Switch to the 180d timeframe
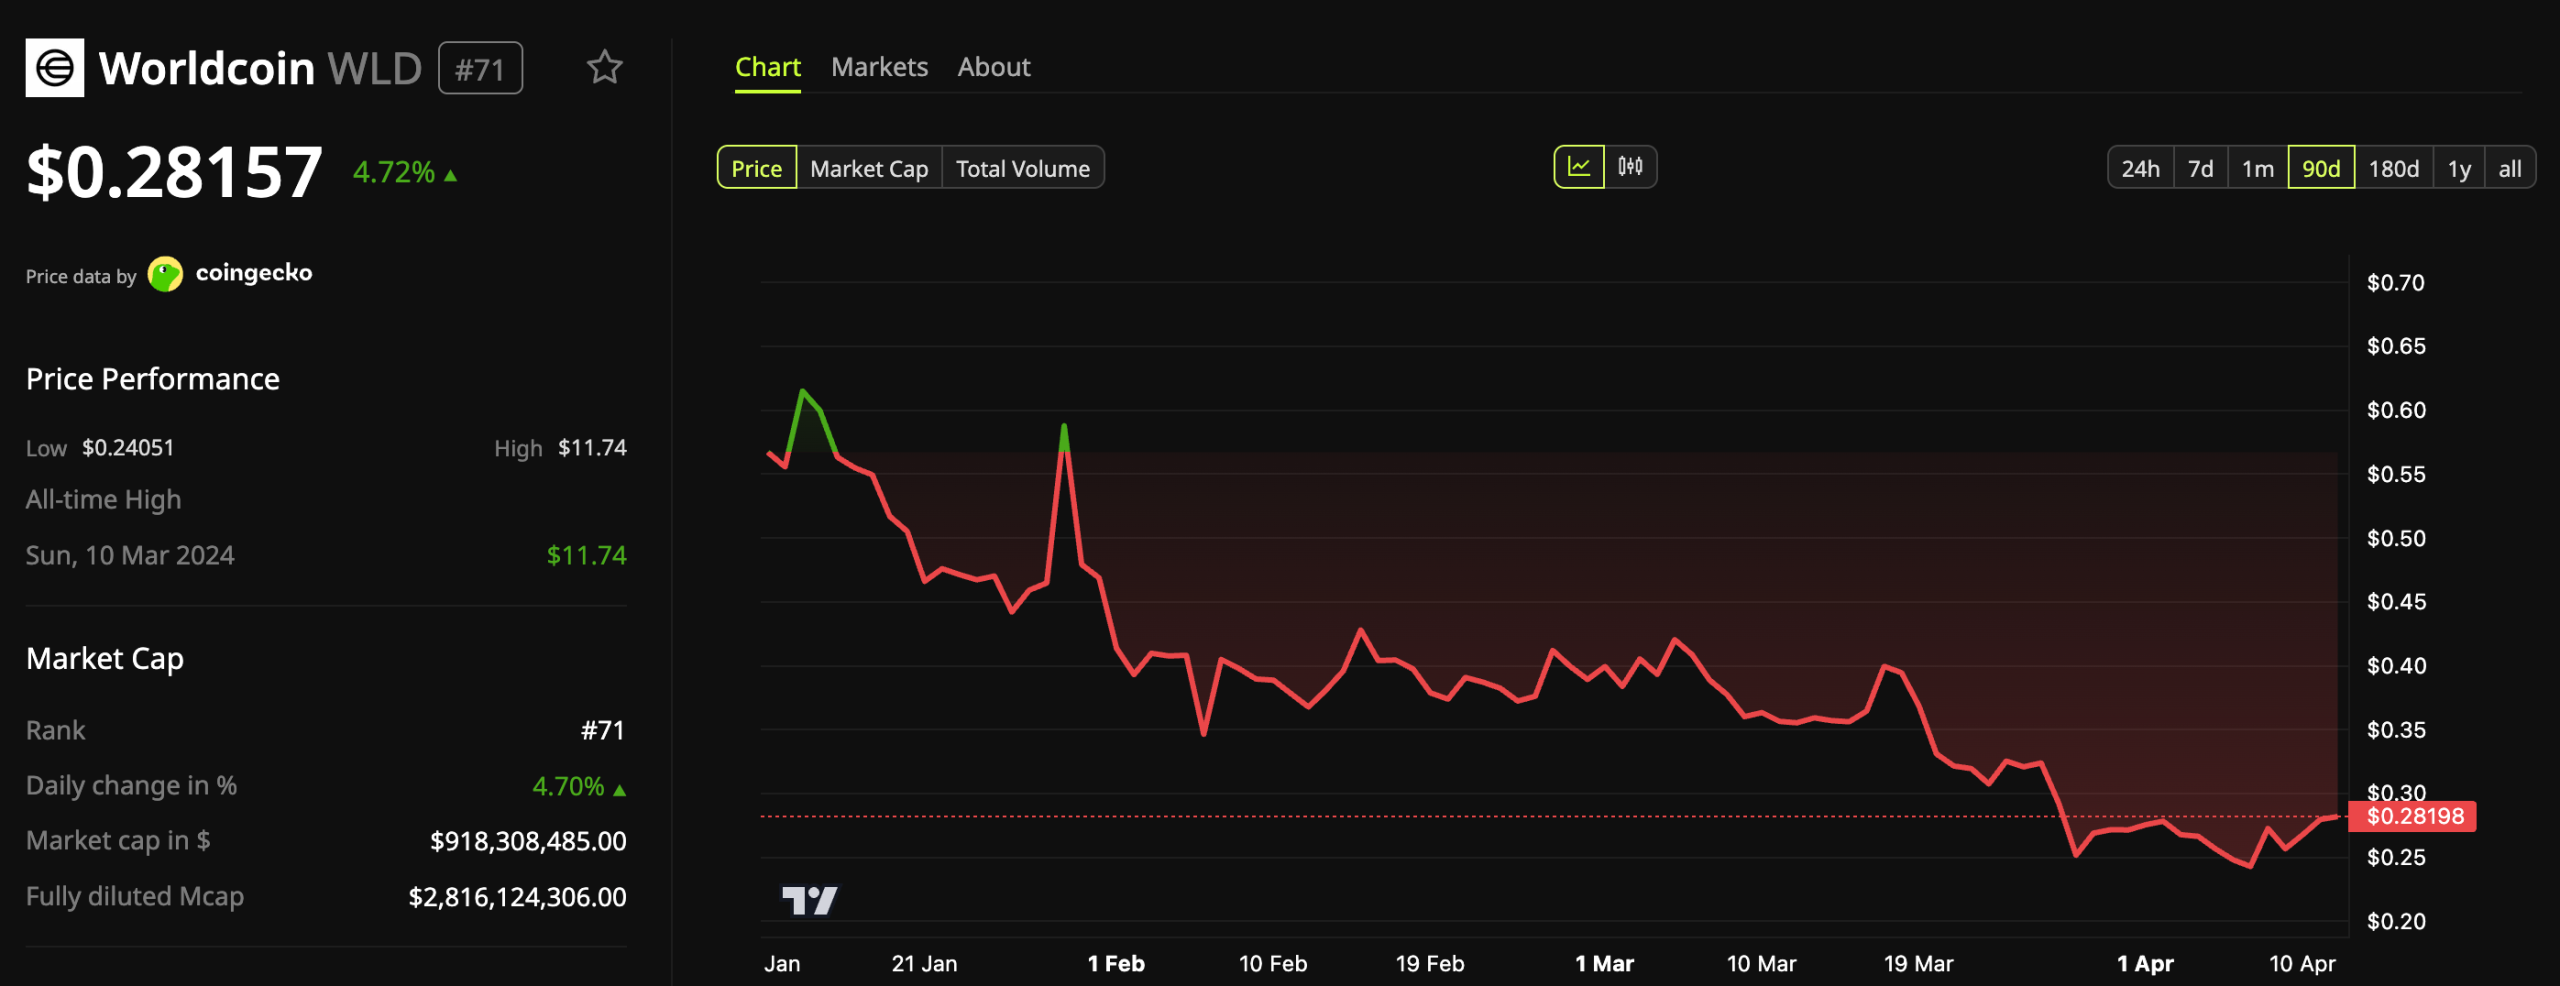The height and width of the screenshot is (986, 2560). tap(2394, 168)
